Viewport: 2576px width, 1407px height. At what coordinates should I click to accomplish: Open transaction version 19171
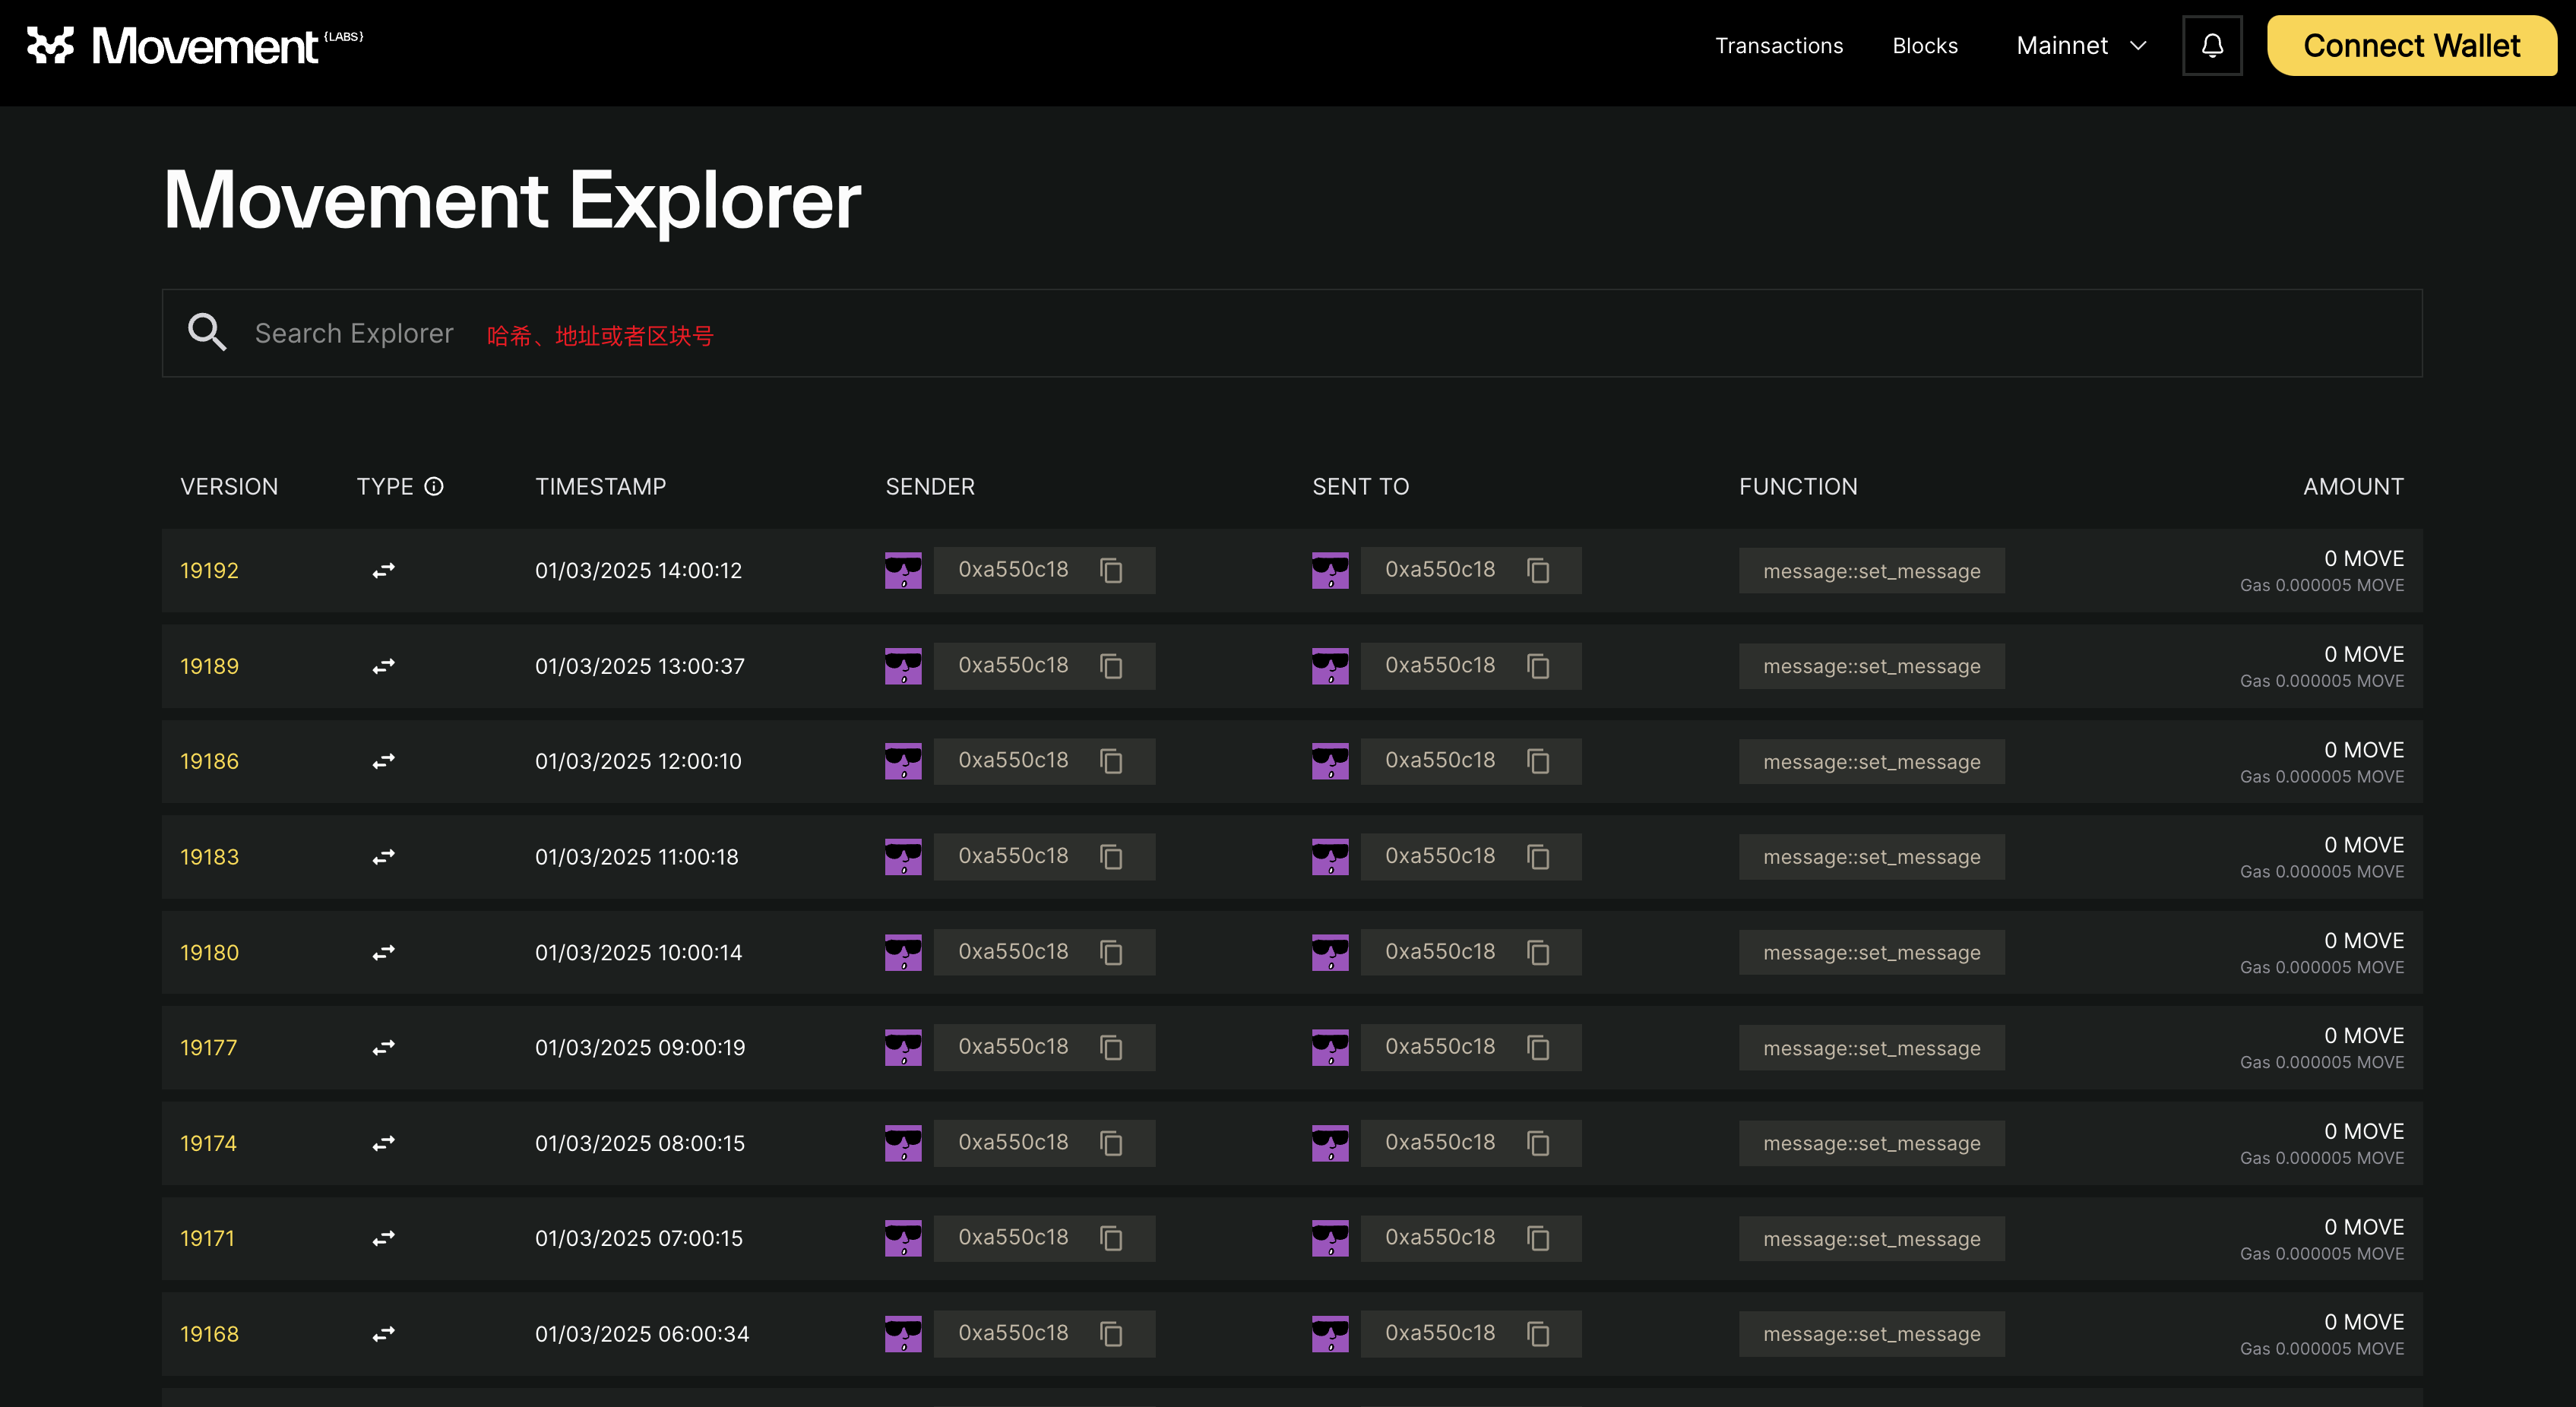pos(207,1238)
